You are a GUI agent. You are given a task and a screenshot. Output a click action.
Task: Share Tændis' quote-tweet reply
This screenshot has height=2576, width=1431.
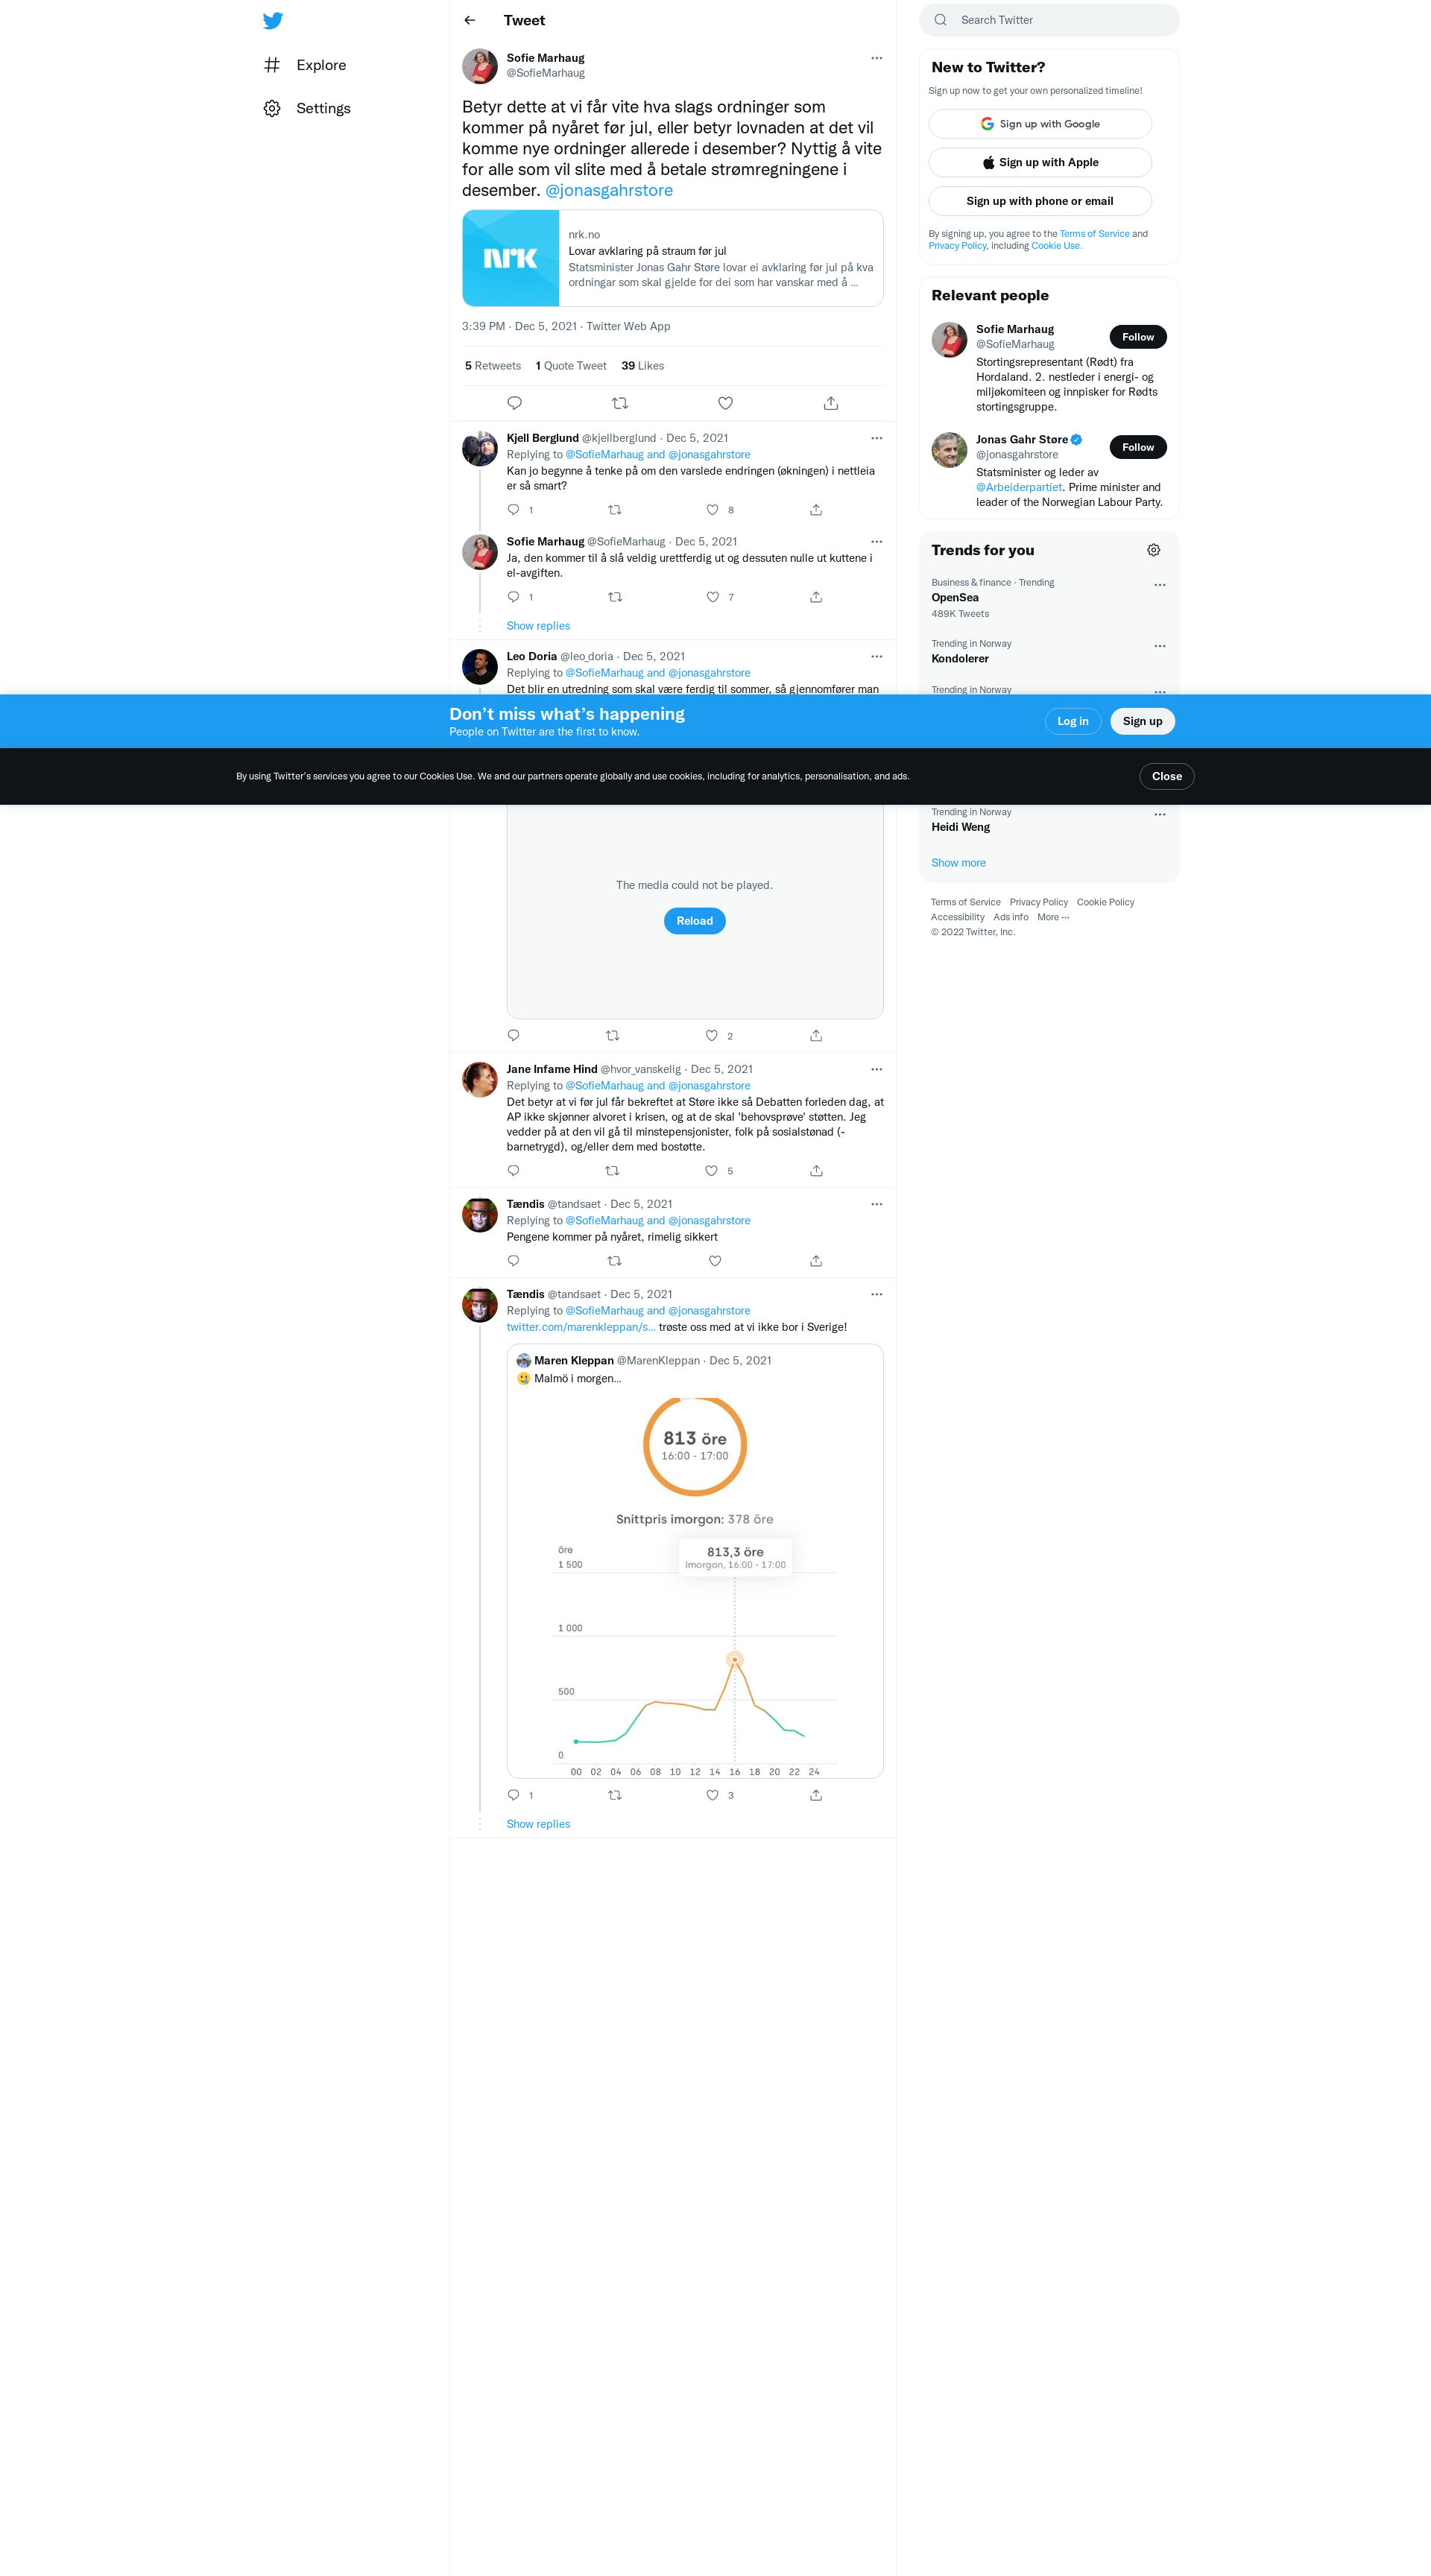point(816,1795)
